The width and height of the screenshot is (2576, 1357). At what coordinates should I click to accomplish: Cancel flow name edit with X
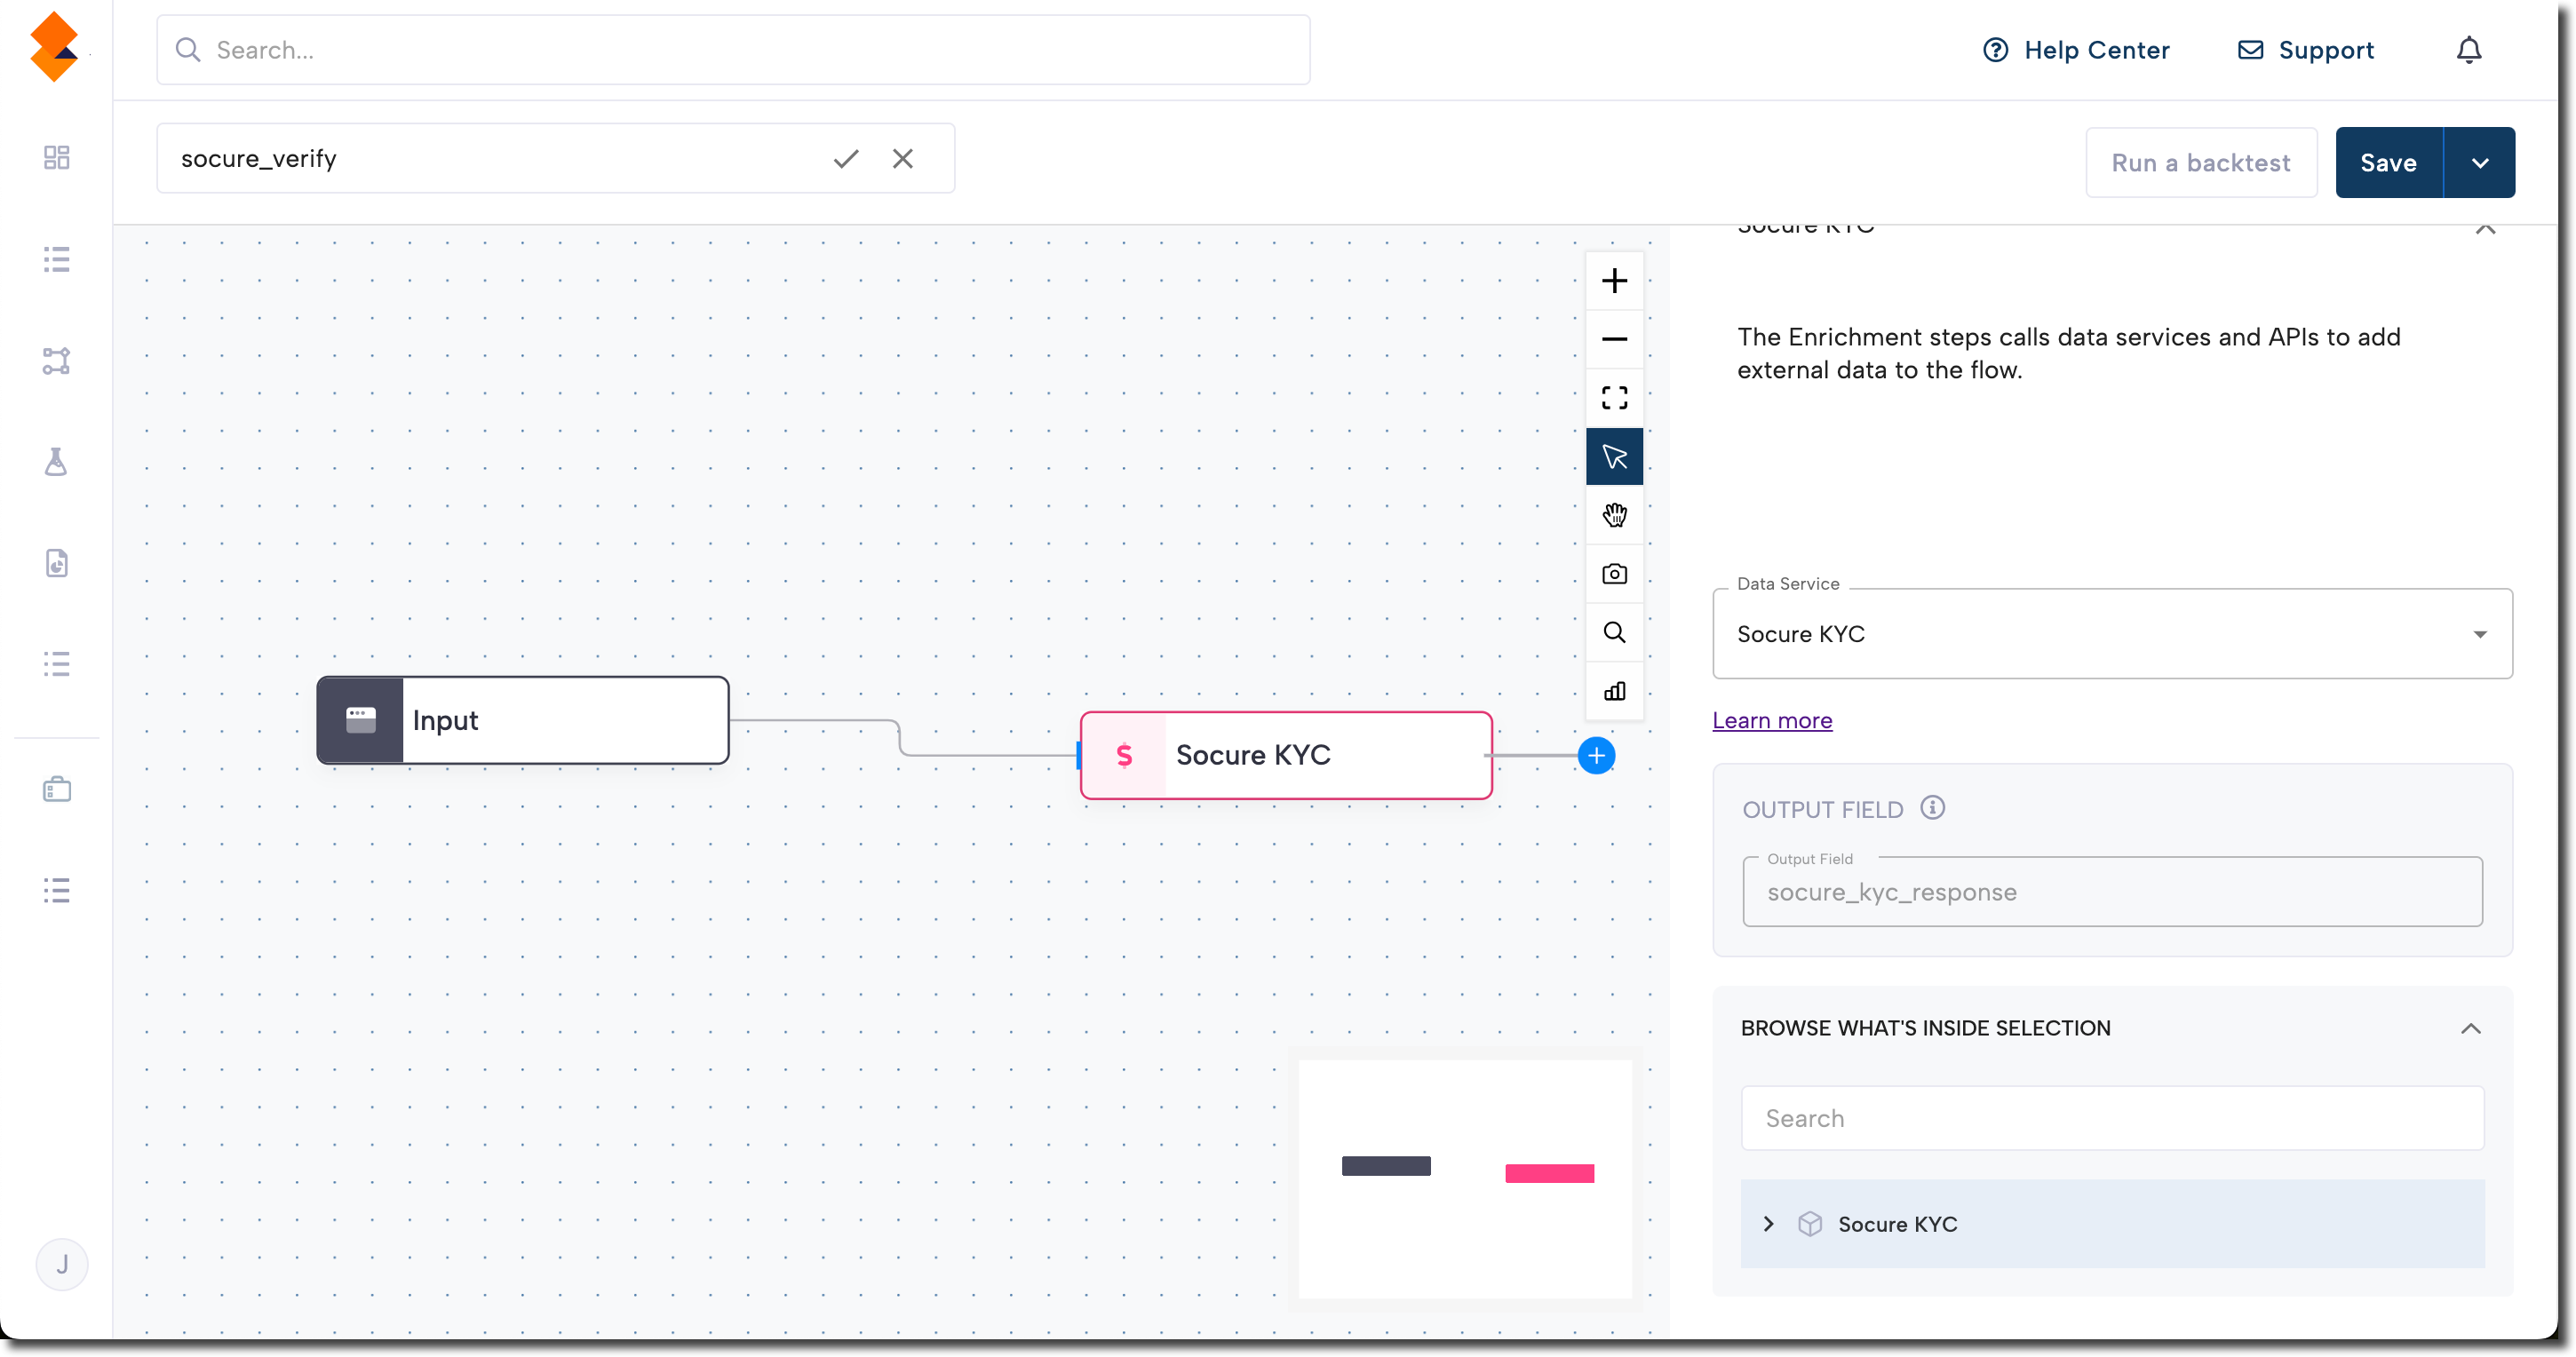tap(902, 159)
